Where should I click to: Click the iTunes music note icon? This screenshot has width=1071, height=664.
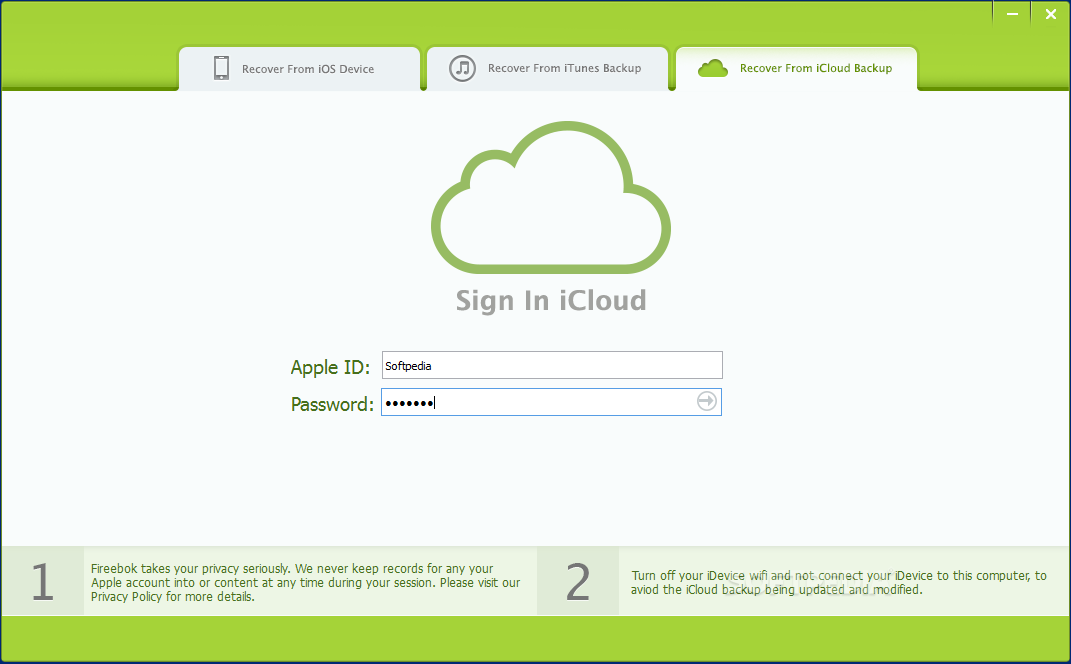tap(462, 68)
